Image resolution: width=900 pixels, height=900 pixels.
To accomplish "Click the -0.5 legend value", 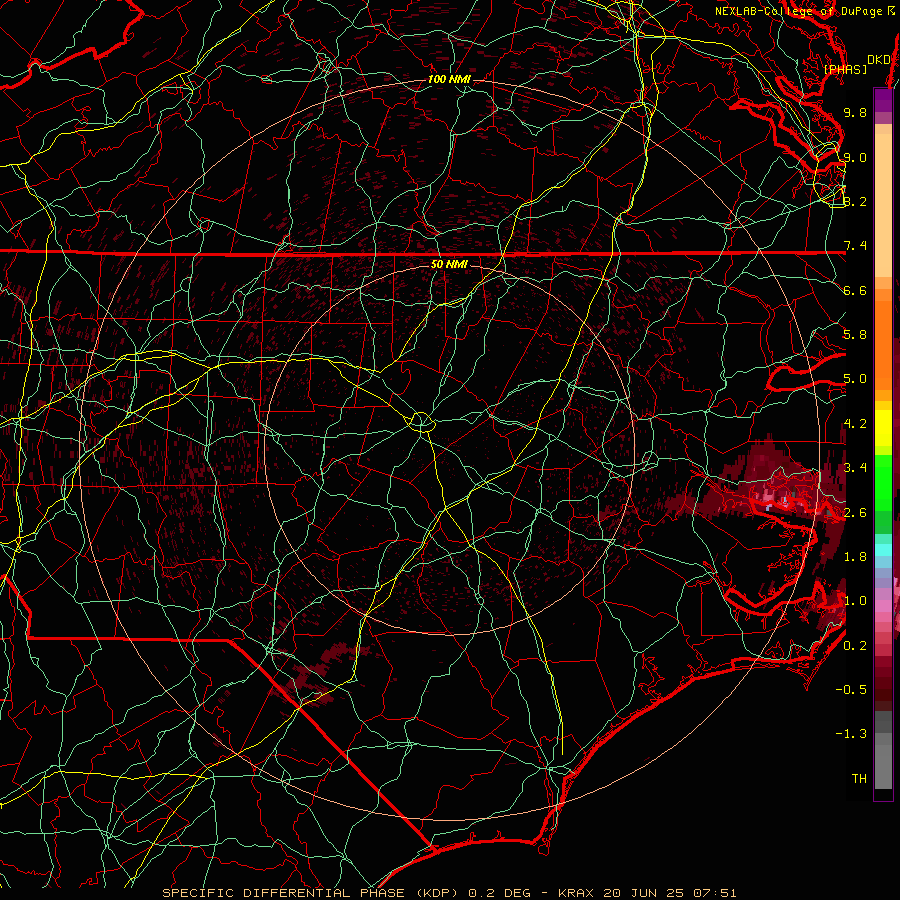I will tap(851, 689).
